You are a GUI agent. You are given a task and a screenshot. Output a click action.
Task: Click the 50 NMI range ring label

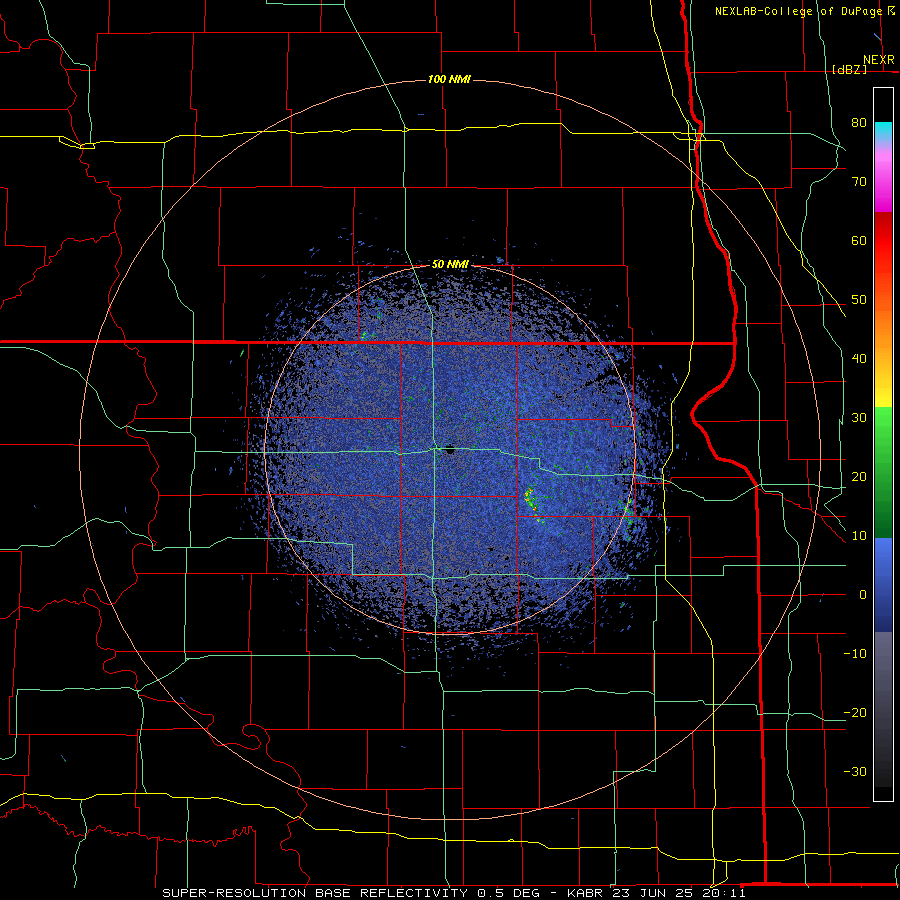coord(450,265)
